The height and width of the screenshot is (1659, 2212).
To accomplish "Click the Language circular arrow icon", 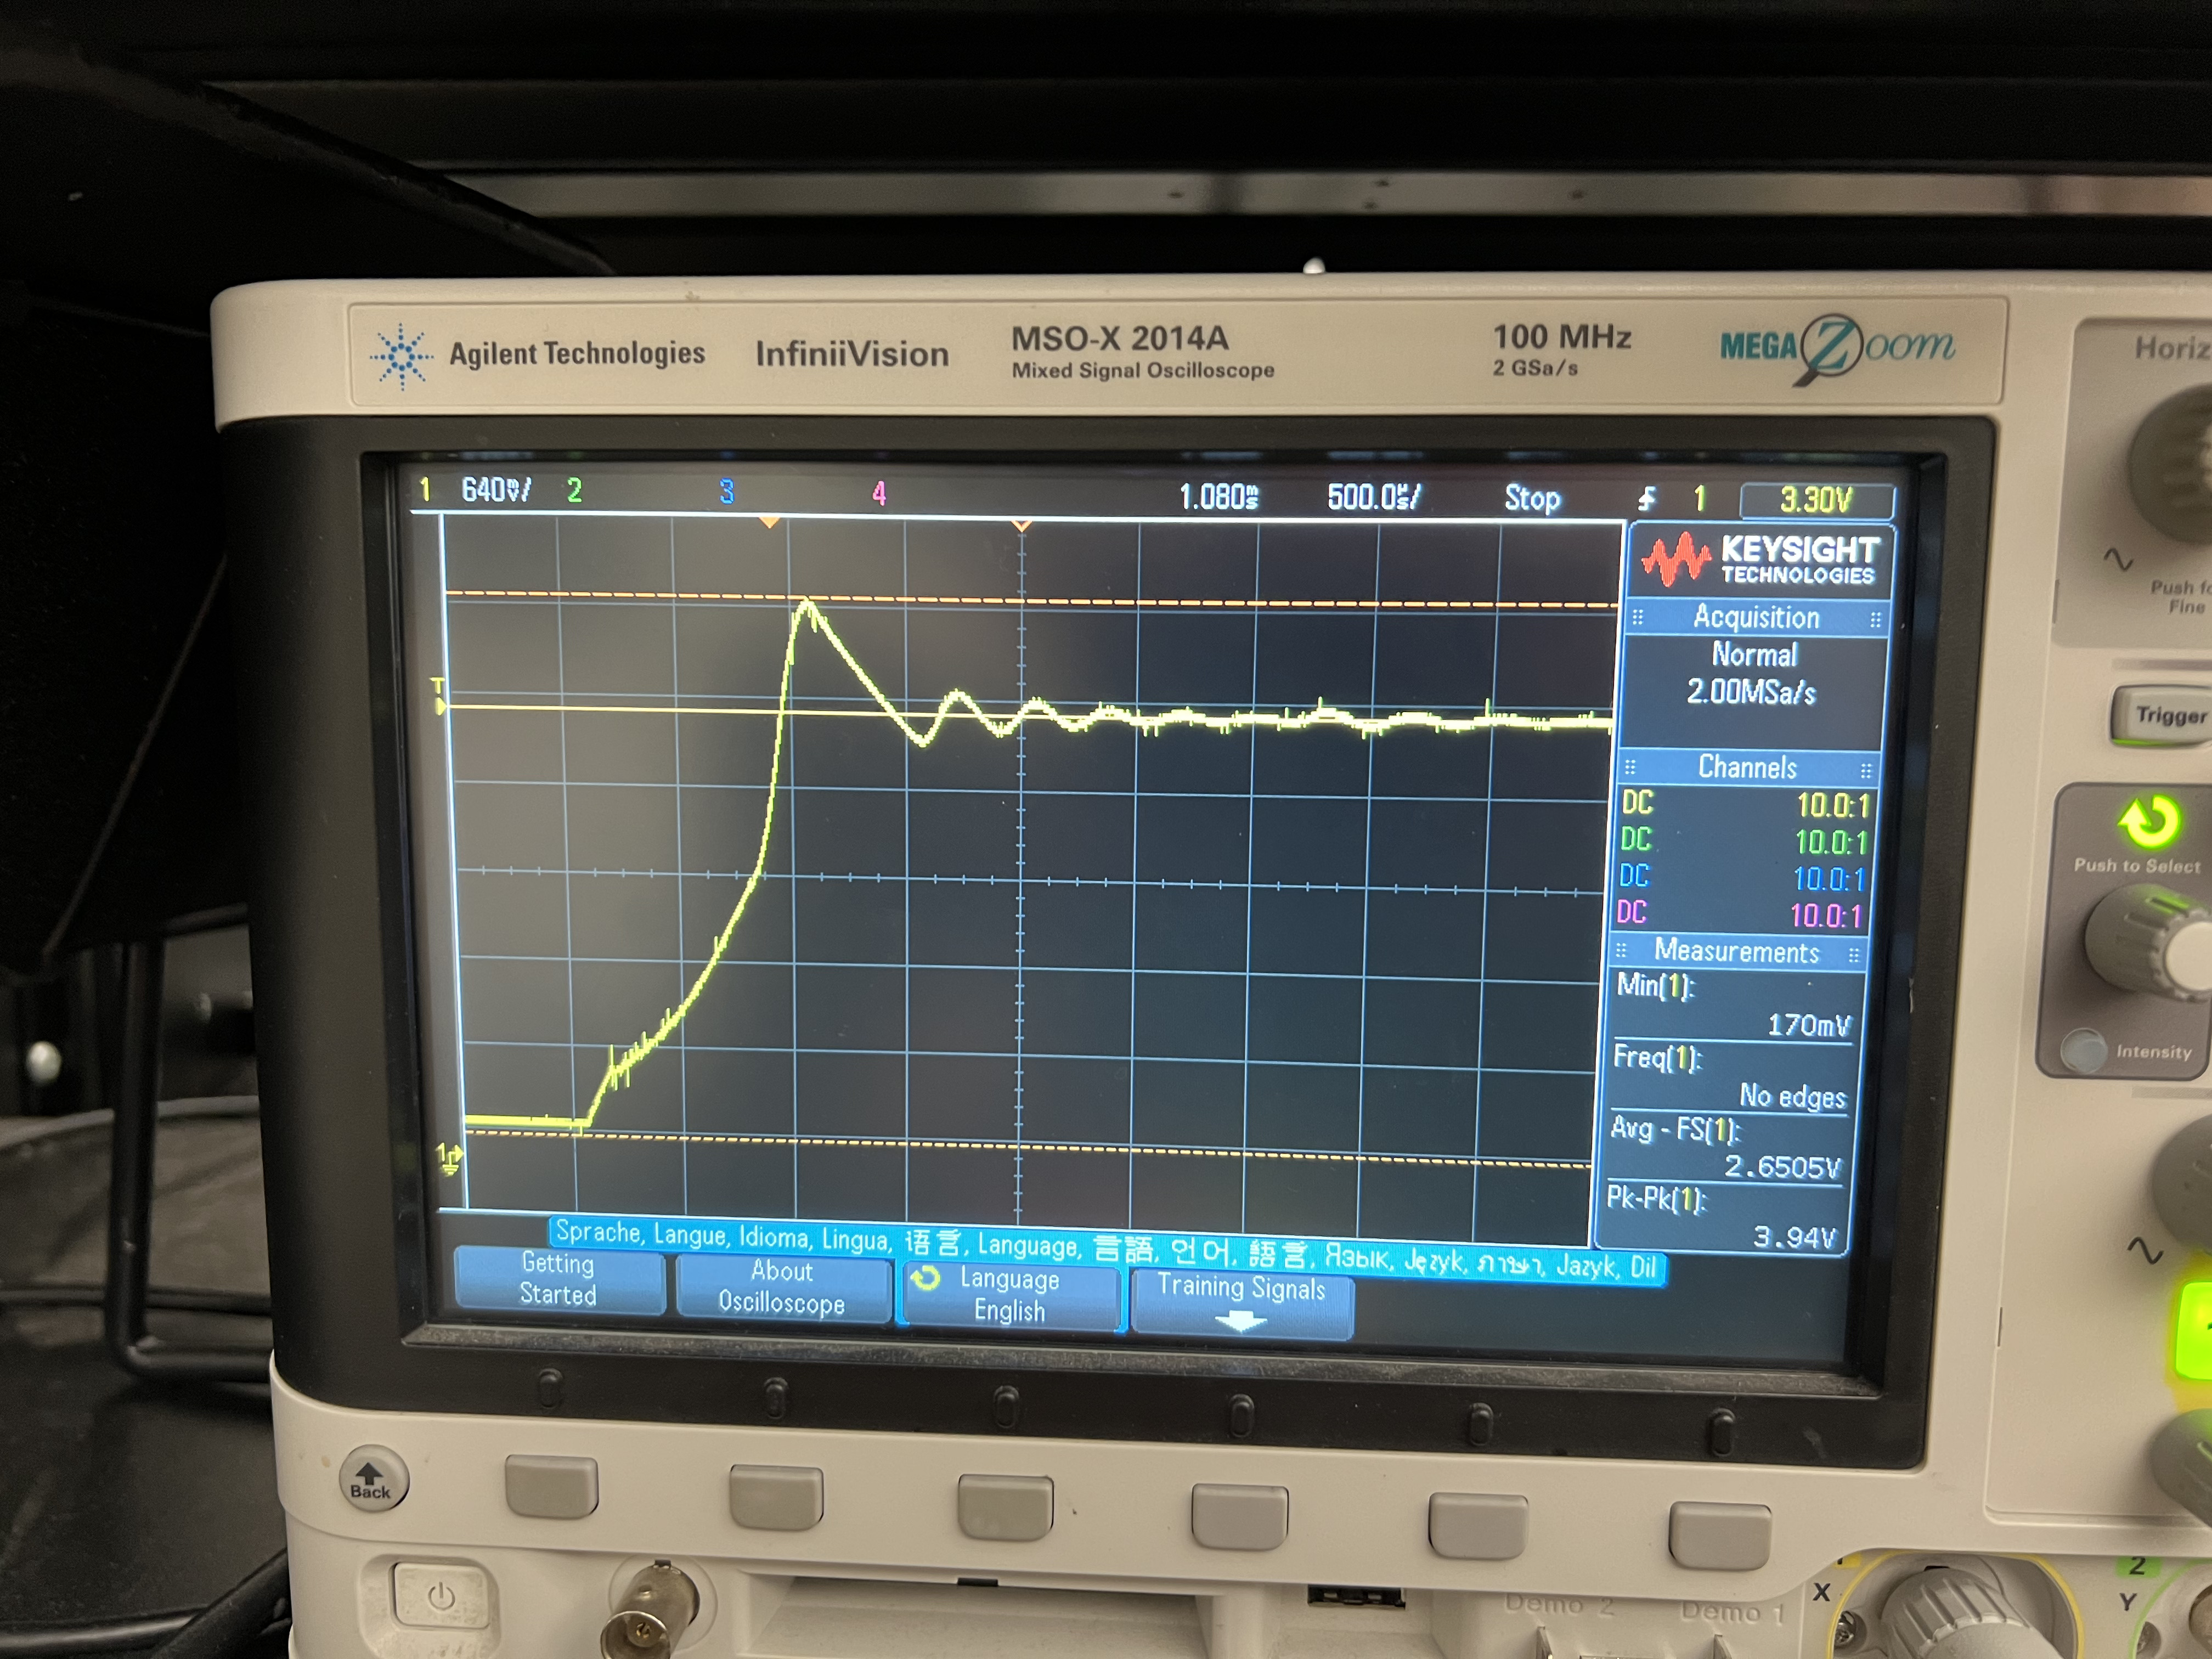I will click(x=926, y=1279).
